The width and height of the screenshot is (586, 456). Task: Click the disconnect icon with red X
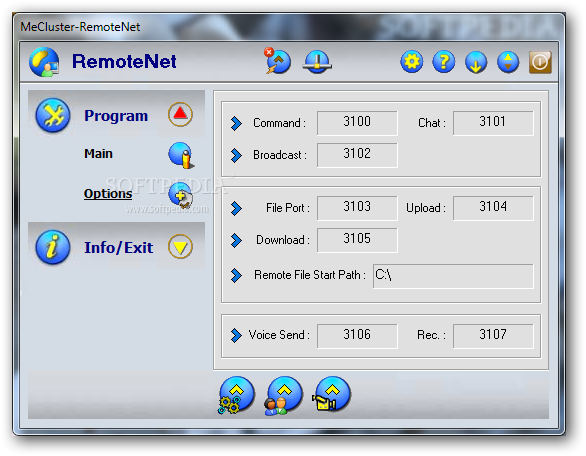(278, 61)
